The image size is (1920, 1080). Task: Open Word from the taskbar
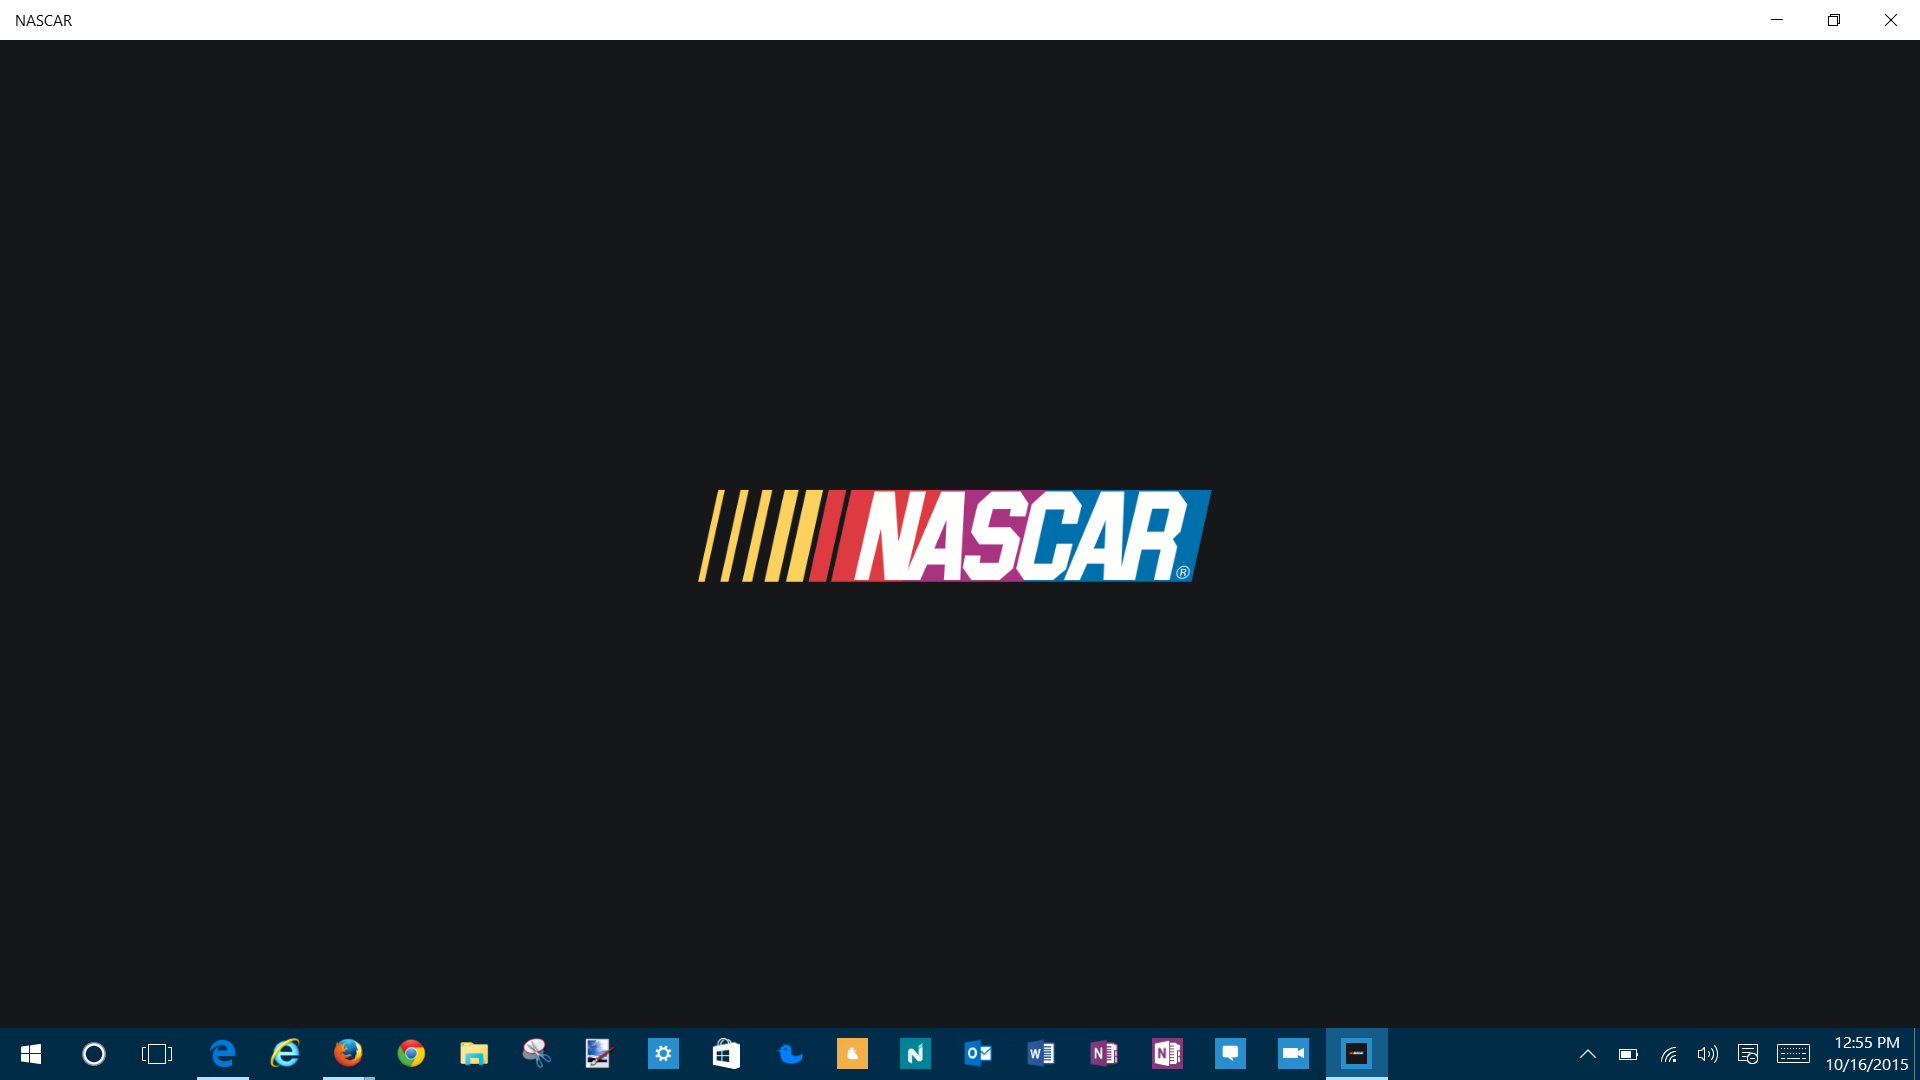pos(1041,1054)
